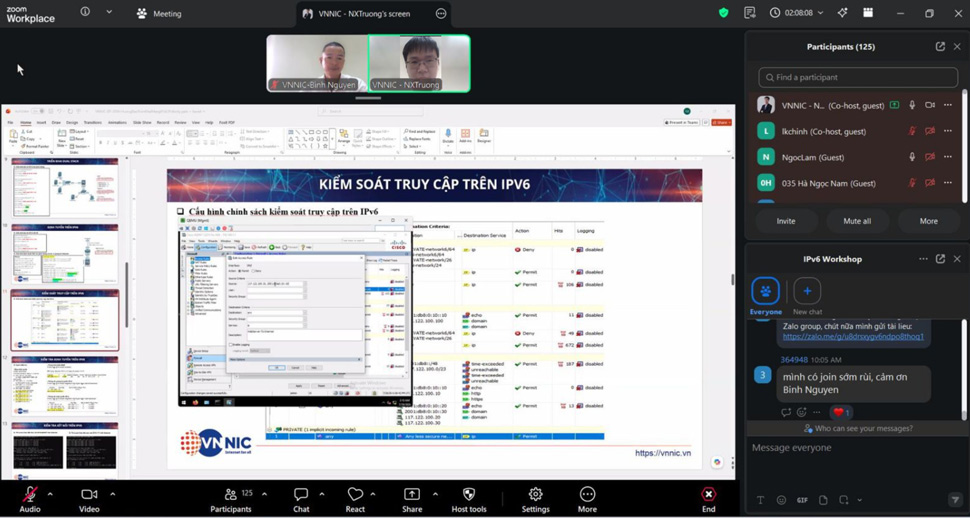Open emoji picker in chat box
The image size is (970, 518).
(781, 500)
